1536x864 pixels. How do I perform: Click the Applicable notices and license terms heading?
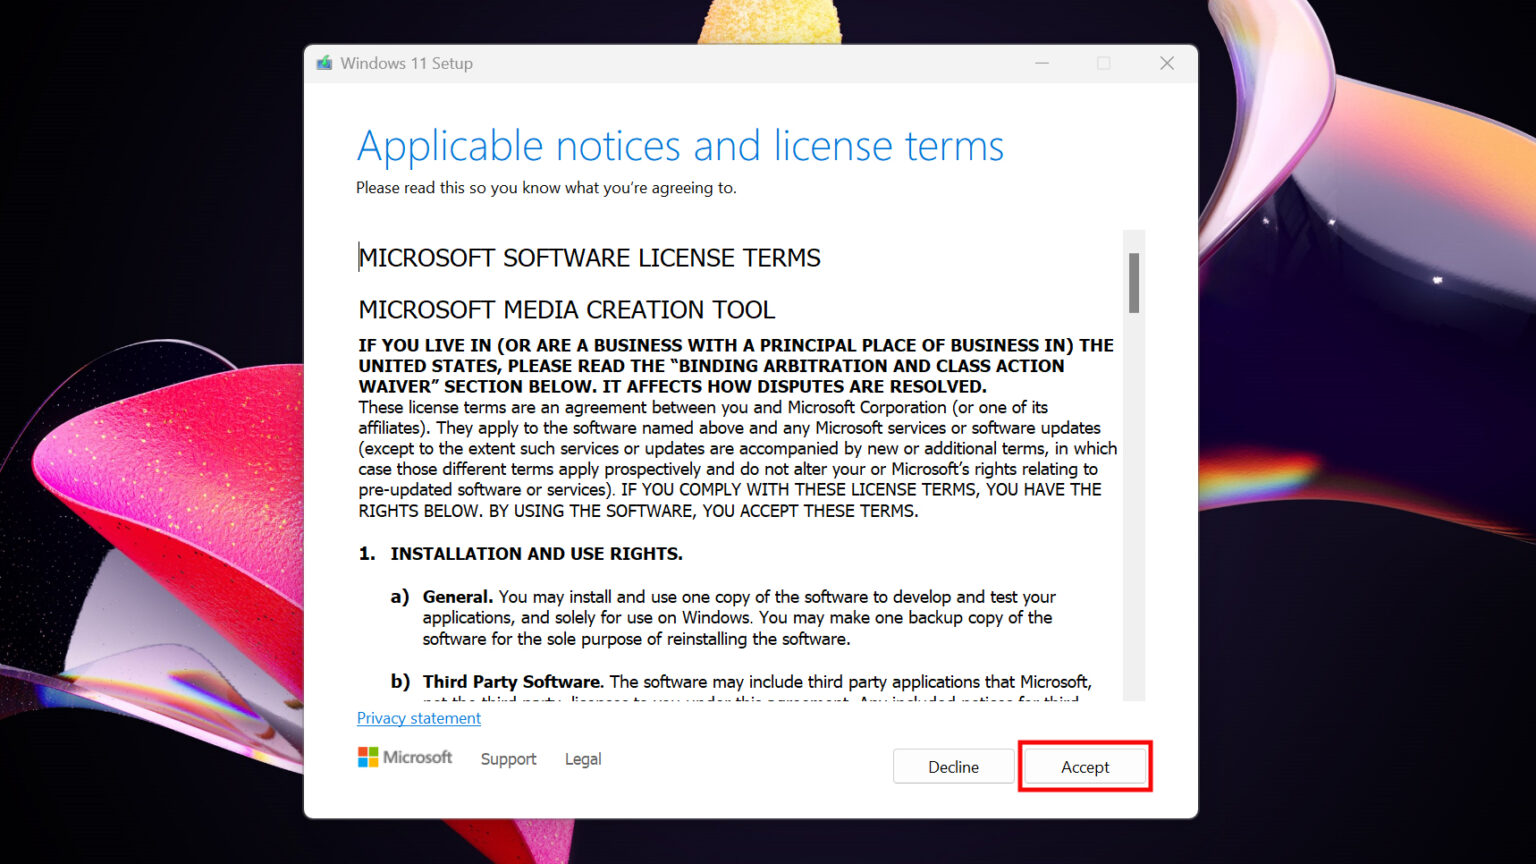coord(680,146)
